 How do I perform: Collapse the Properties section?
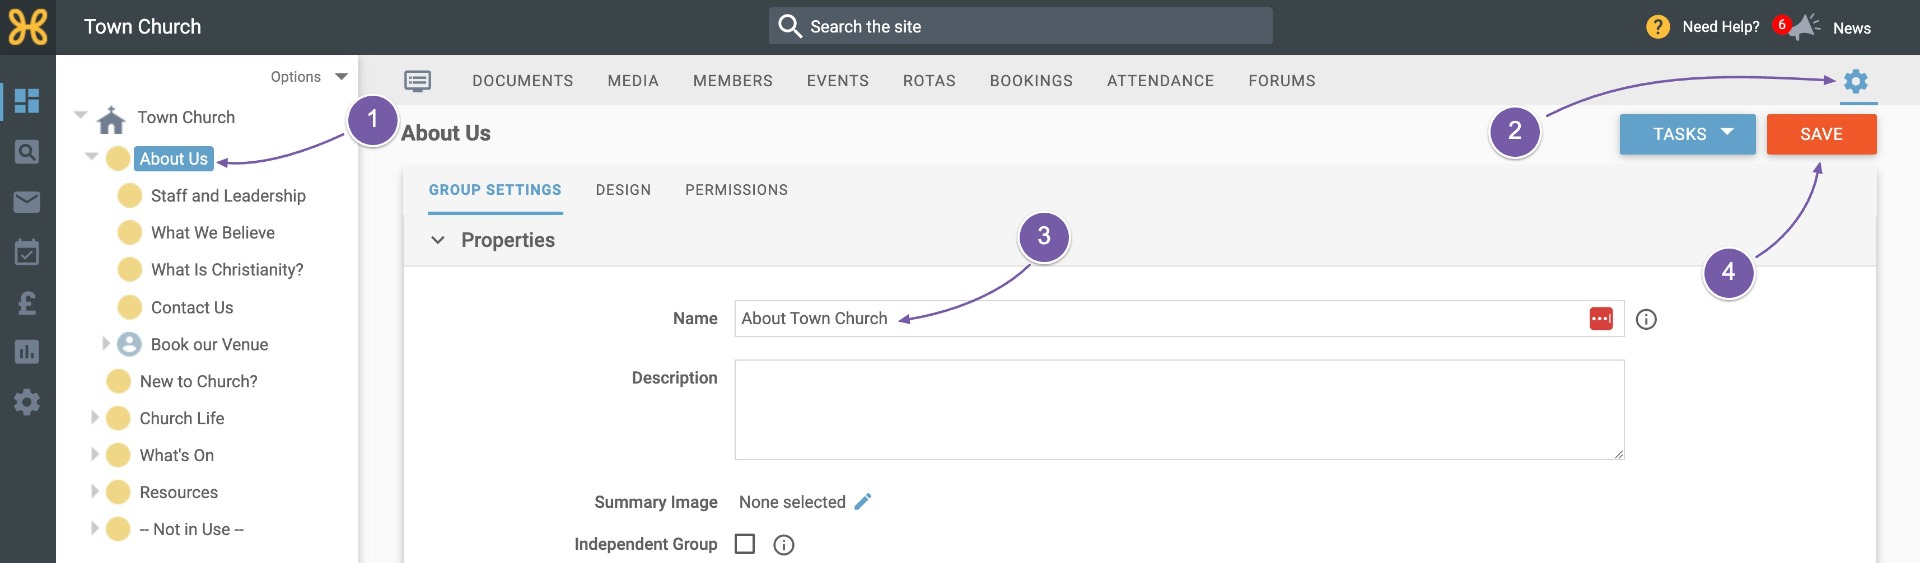tap(437, 240)
